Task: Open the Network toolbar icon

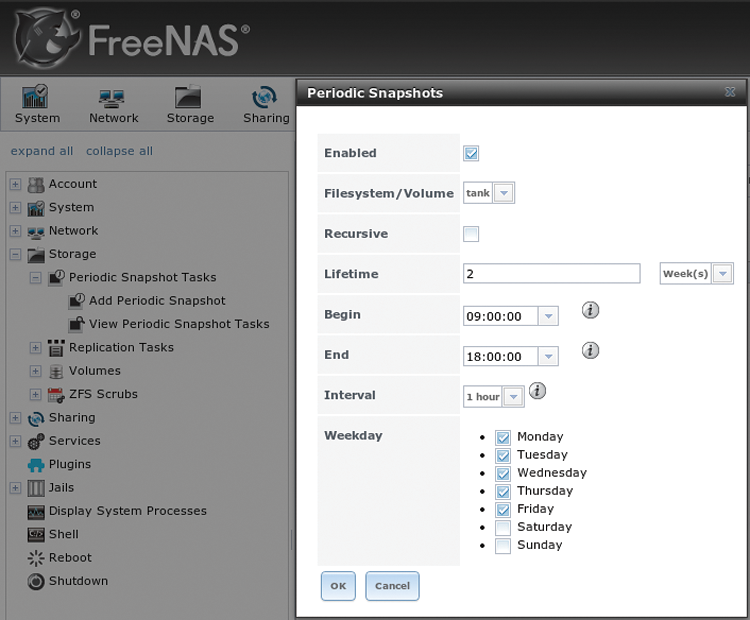Action: [113, 98]
